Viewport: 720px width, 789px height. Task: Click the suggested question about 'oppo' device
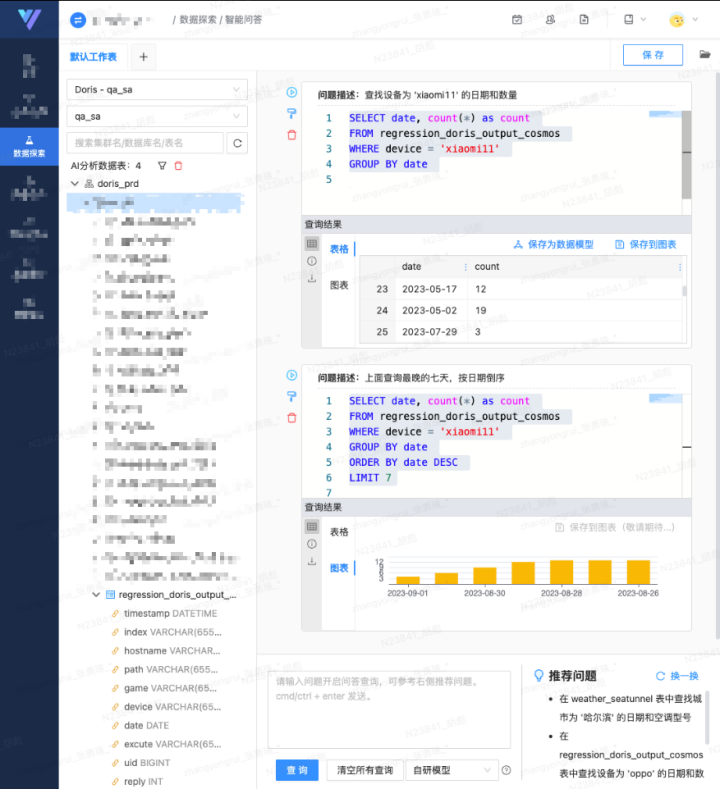[x=631, y=755]
